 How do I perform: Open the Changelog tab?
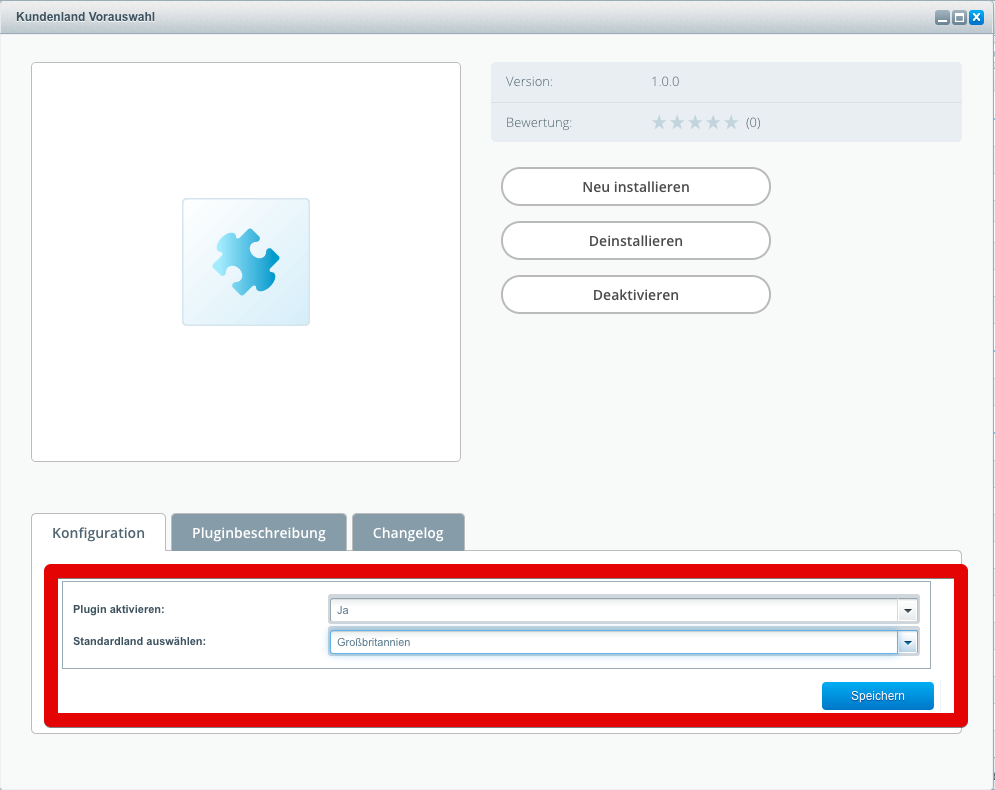(408, 532)
